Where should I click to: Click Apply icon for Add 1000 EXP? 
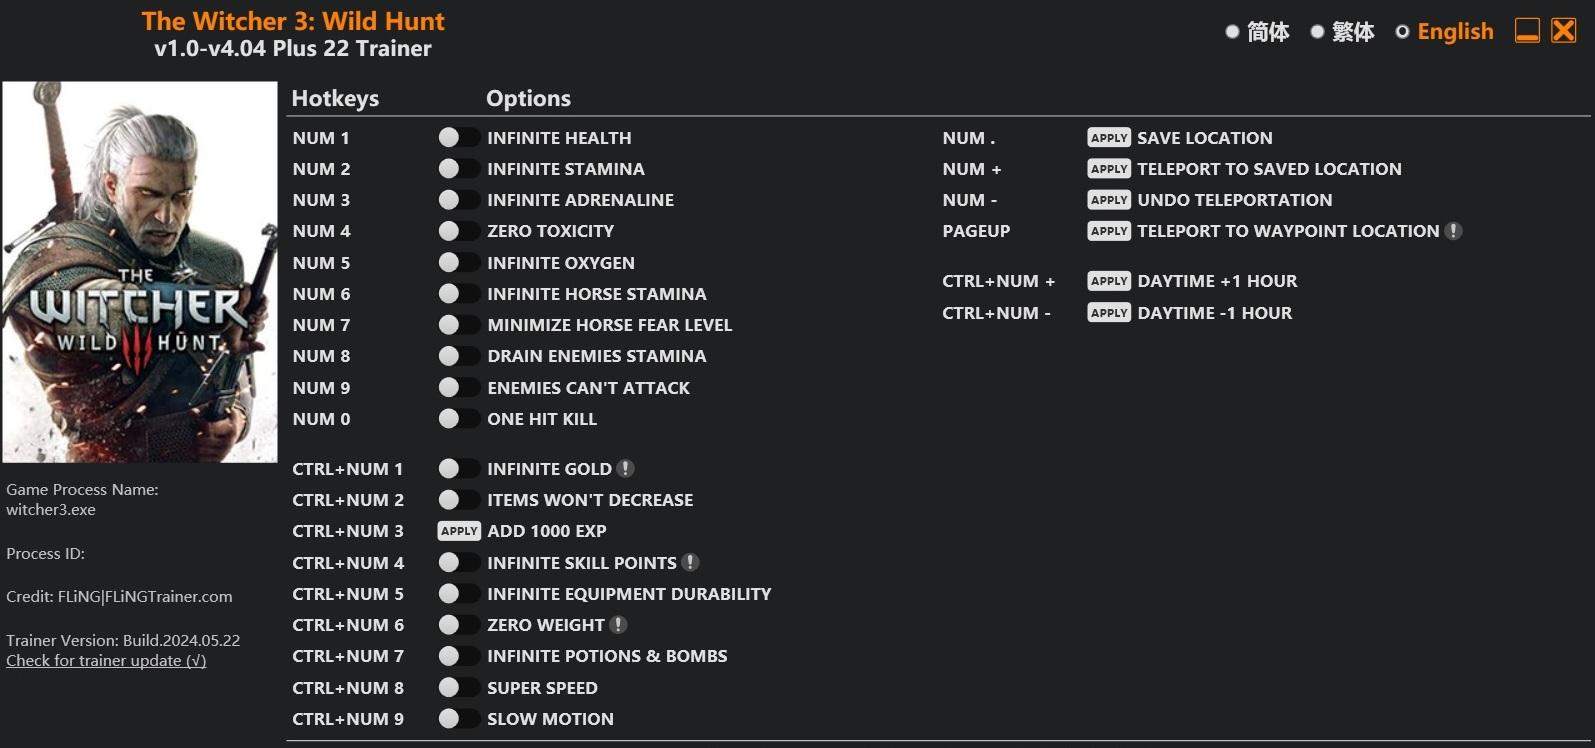tap(459, 531)
